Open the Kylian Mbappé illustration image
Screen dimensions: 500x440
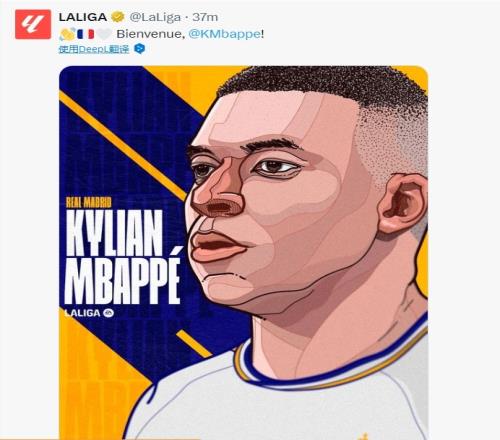click(x=243, y=252)
